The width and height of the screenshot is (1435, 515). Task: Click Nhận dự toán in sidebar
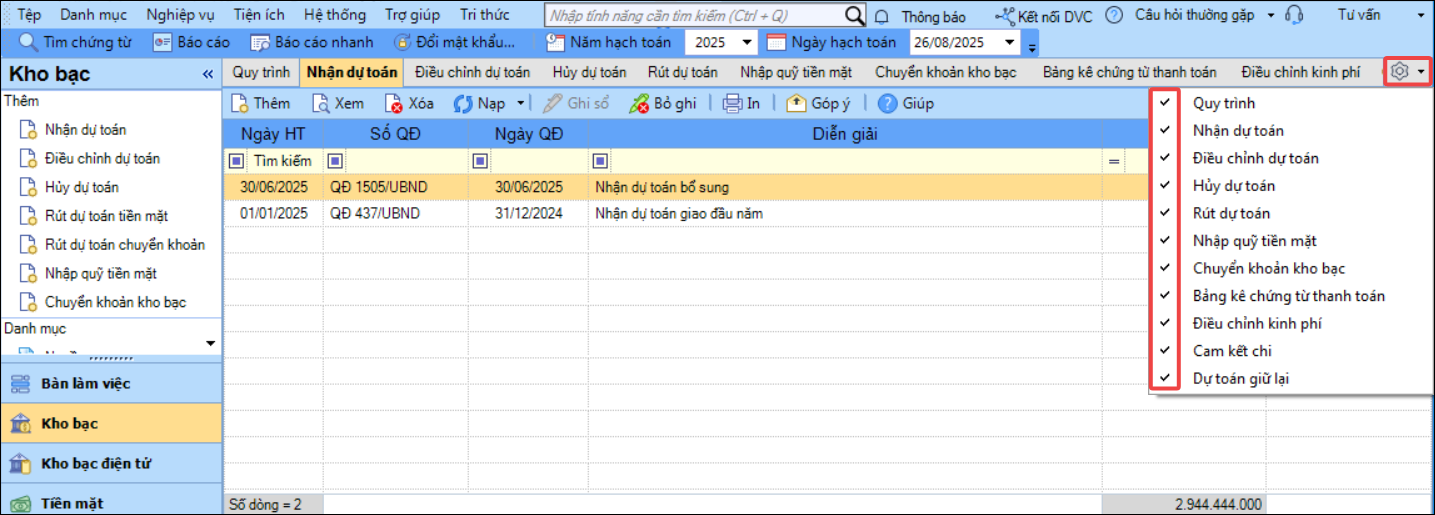pyautogui.click(x=85, y=130)
